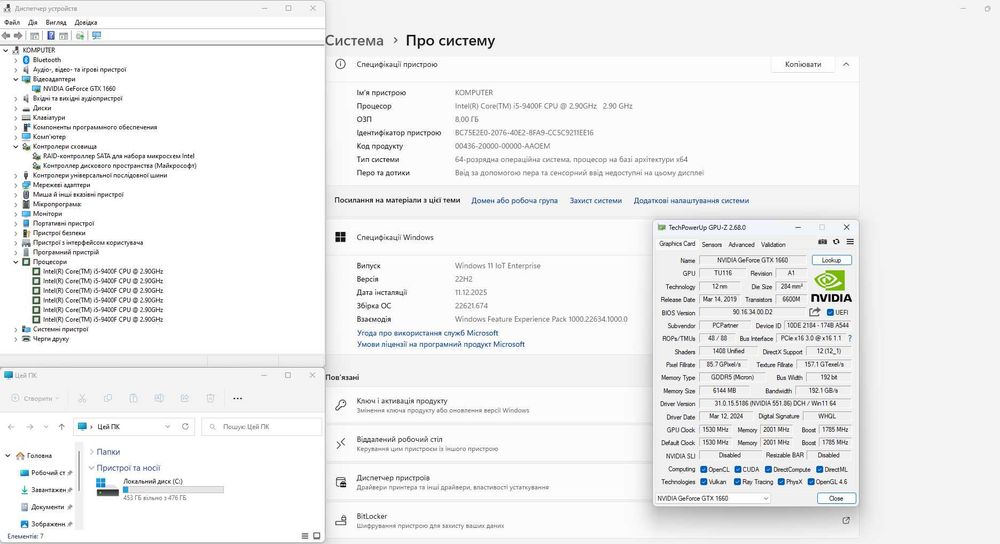Click Lookup button in GPU-Z
This screenshot has height=544, width=1000.
point(831,260)
